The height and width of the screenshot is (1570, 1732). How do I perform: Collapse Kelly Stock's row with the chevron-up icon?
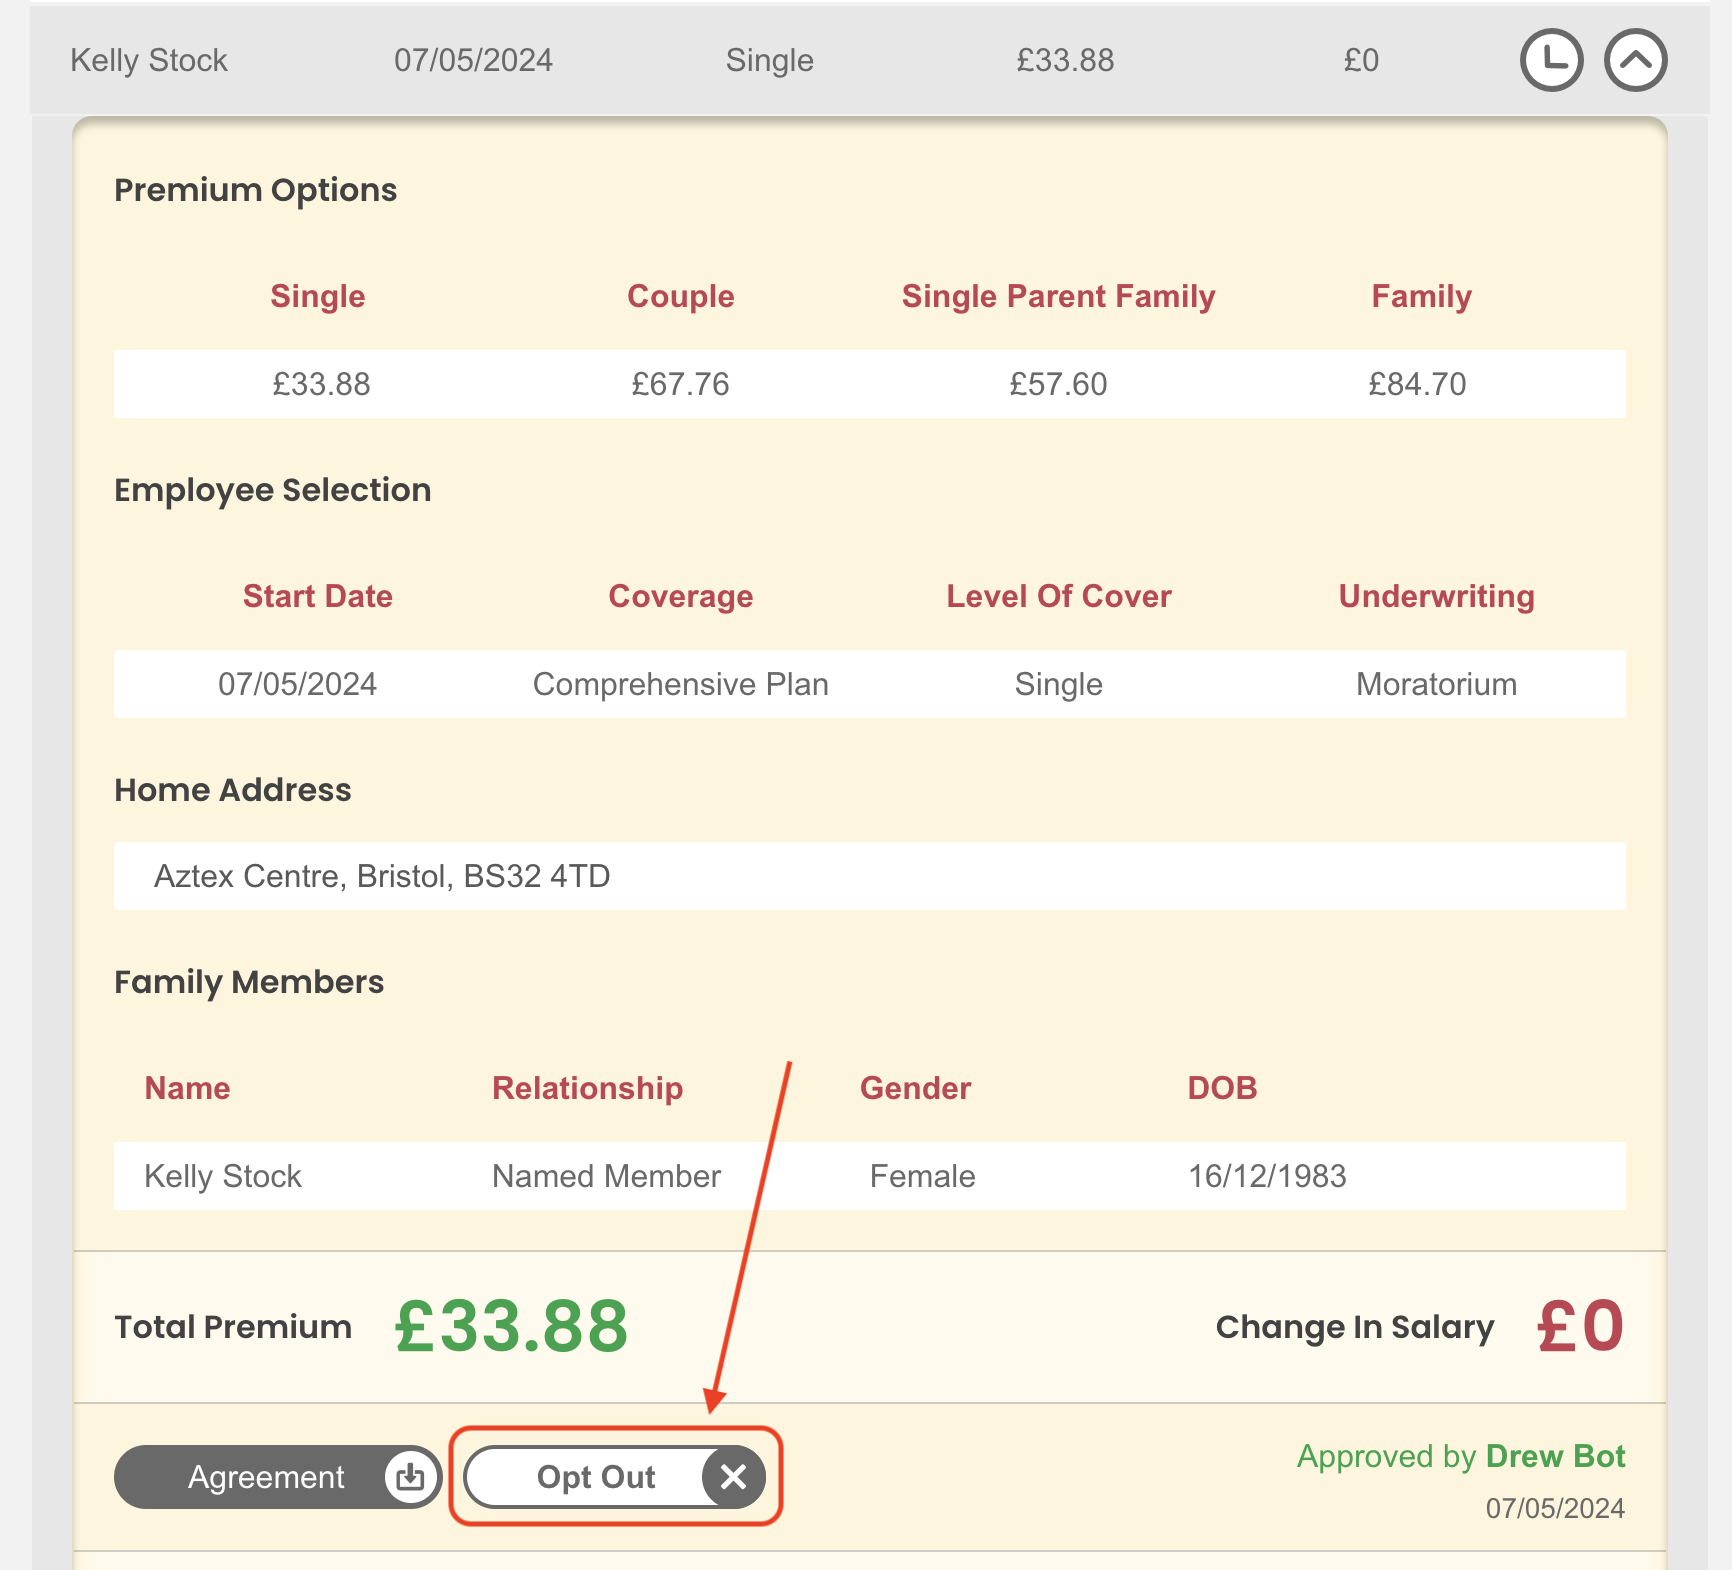[x=1635, y=60]
